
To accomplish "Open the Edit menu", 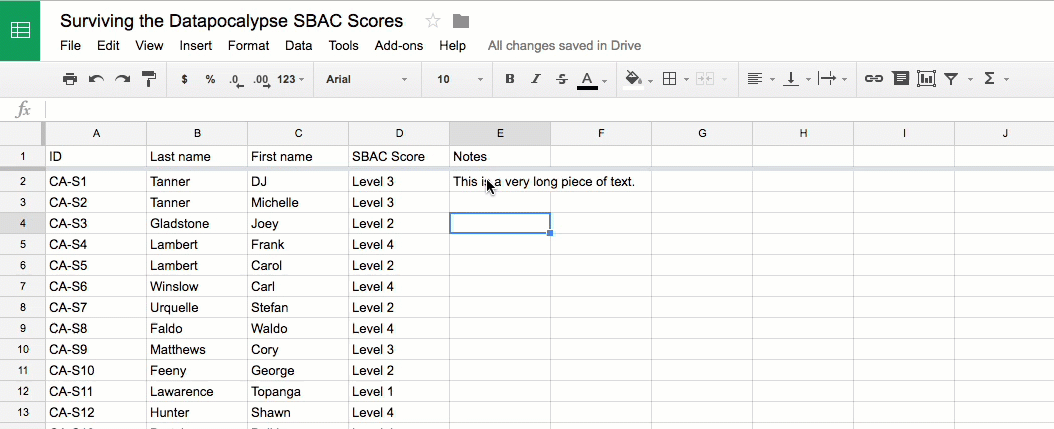I will click(108, 46).
